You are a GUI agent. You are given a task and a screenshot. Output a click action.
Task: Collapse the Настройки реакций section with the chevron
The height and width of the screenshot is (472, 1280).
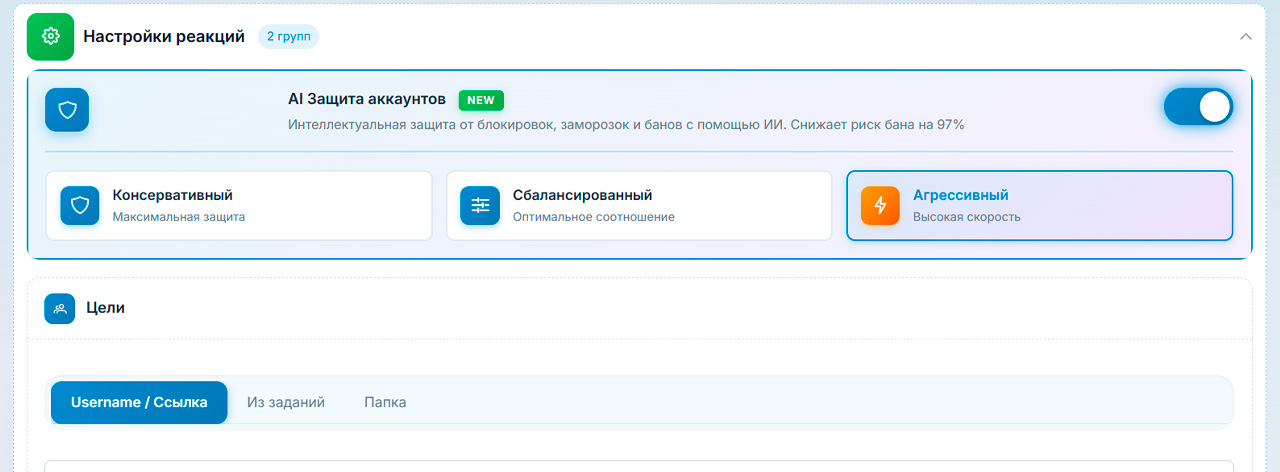pos(1246,37)
